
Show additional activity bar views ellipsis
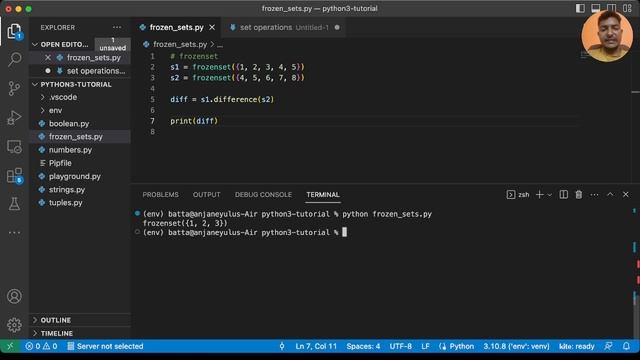tap(14, 233)
